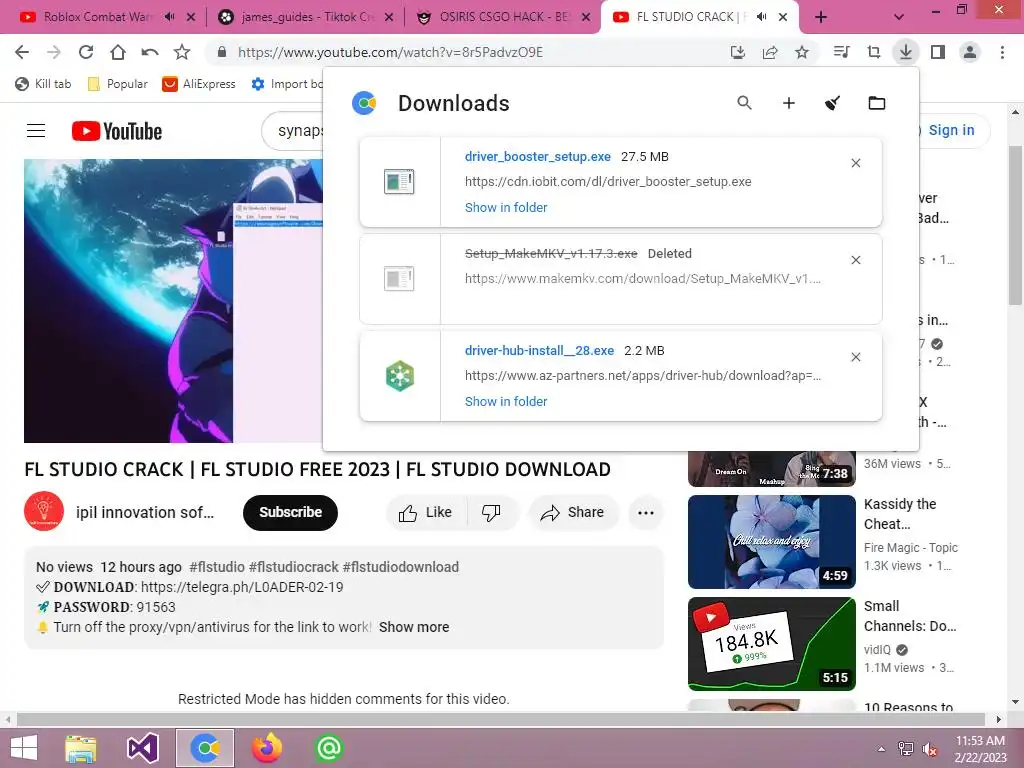
Task: Remove driver-hub-install entry from list
Action: pos(856,357)
